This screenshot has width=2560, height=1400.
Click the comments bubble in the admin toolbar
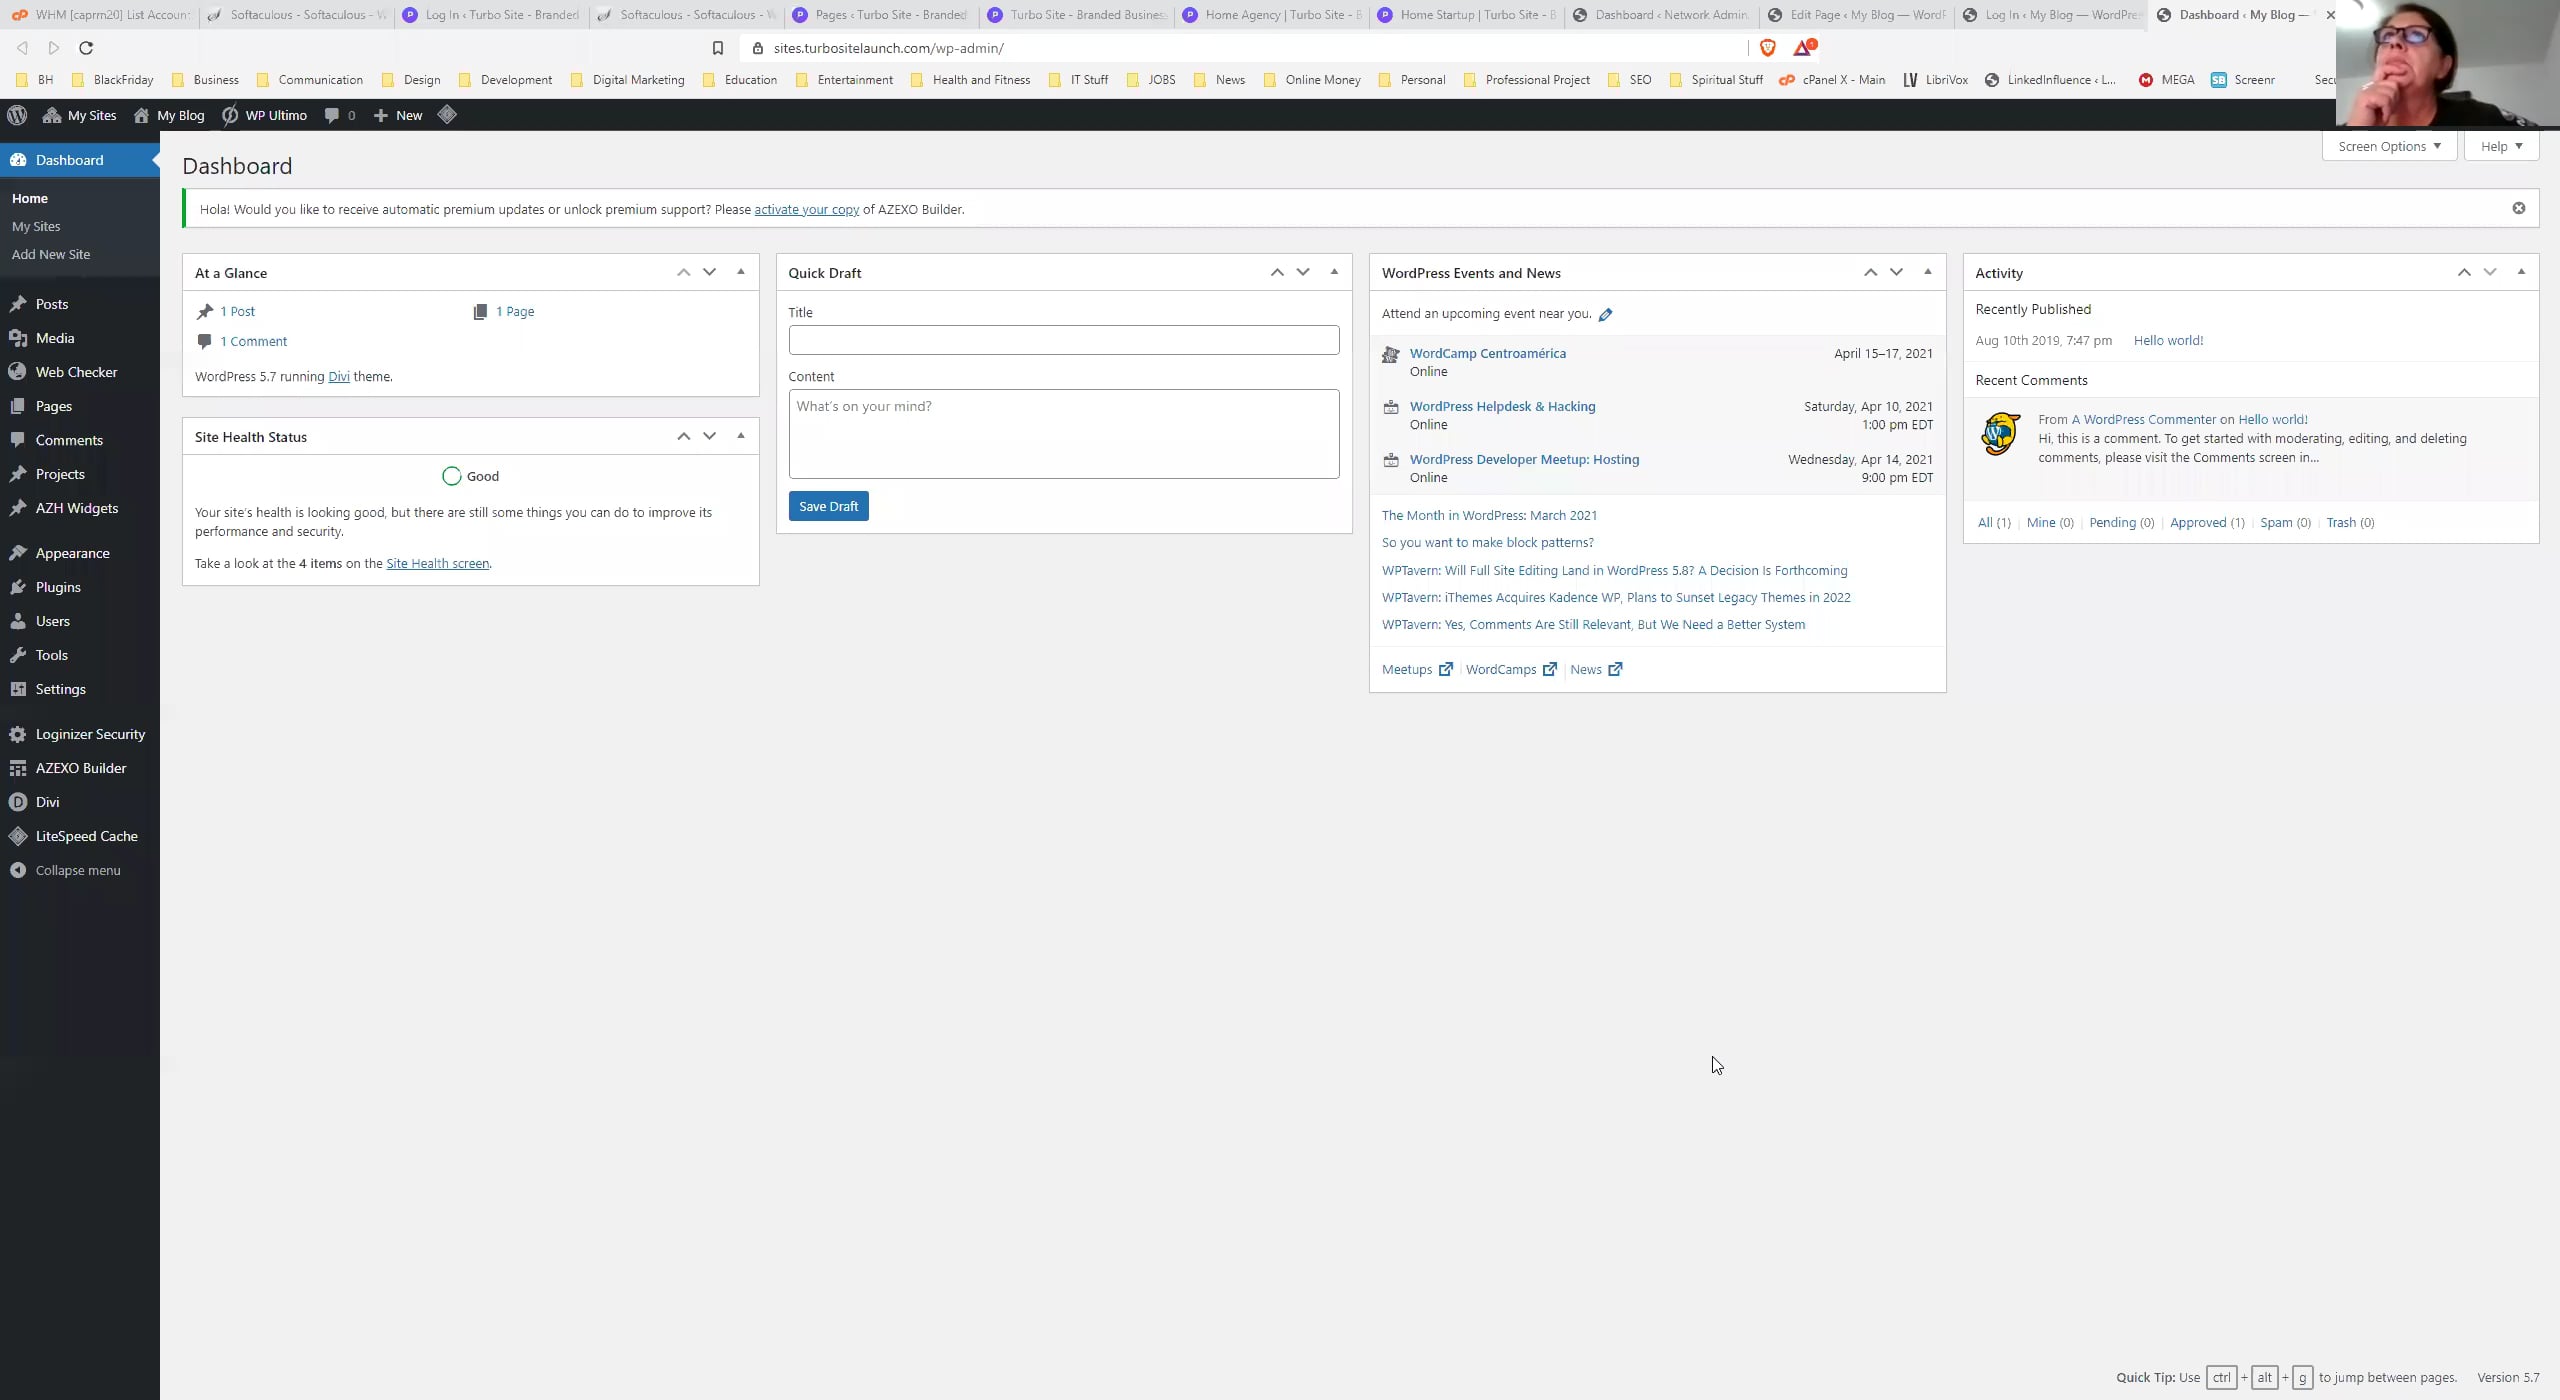point(338,115)
